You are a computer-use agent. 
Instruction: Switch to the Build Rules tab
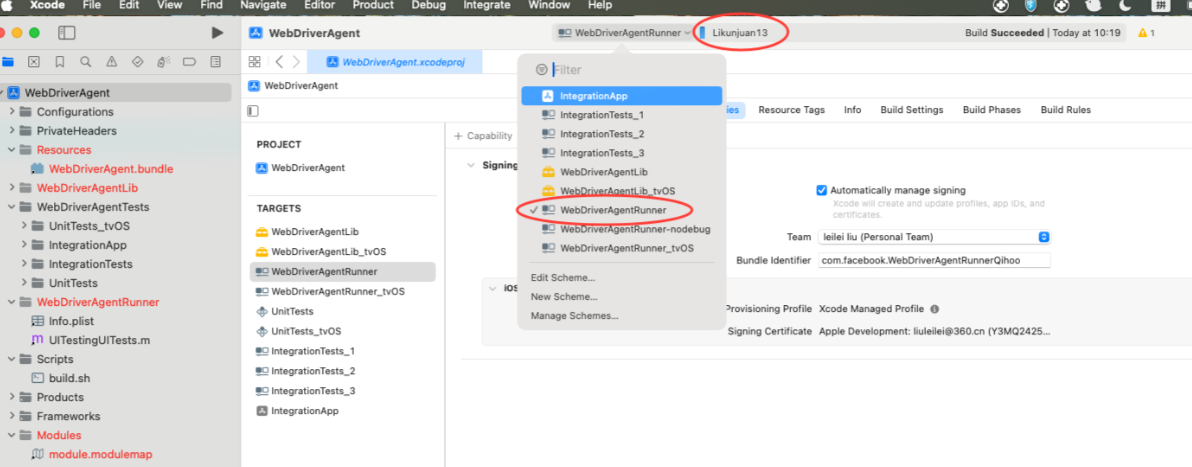1065,110
